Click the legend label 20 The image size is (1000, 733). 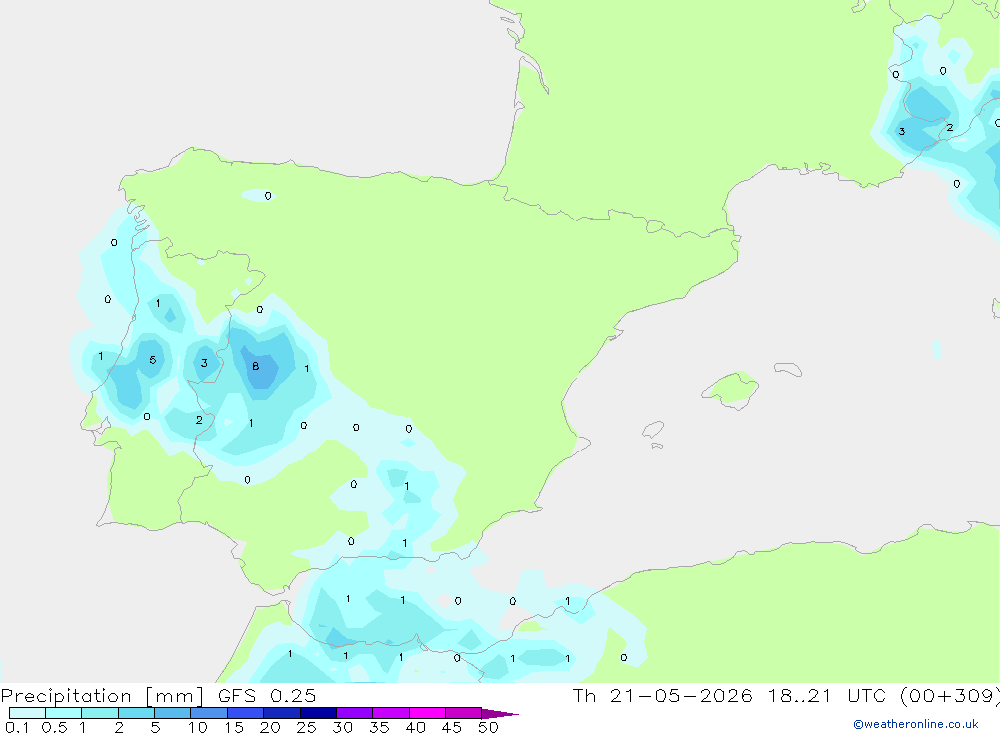(x=270, y=727)
